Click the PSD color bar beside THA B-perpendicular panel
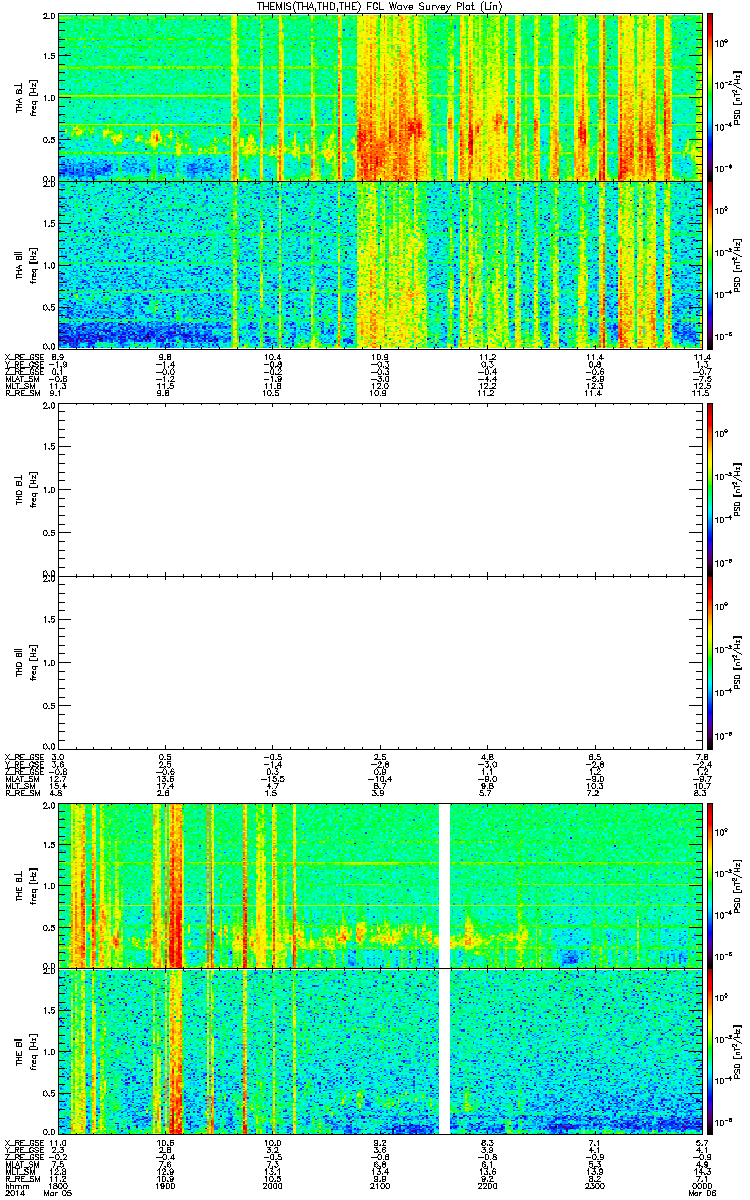Image resolution: width=750 pixels, height=1200 pixels. pyautogui.click(x=711, y=97)
